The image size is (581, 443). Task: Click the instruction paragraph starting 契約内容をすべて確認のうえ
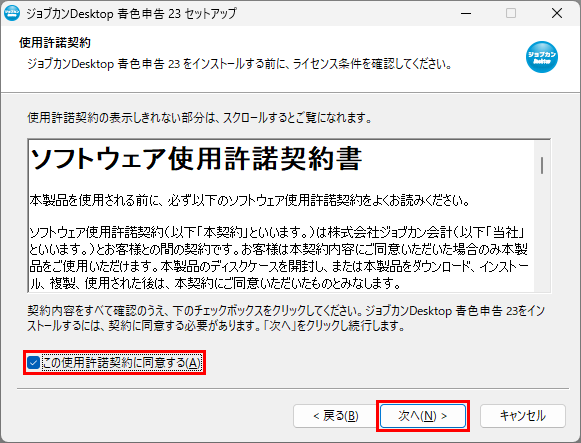pos(286,318)
